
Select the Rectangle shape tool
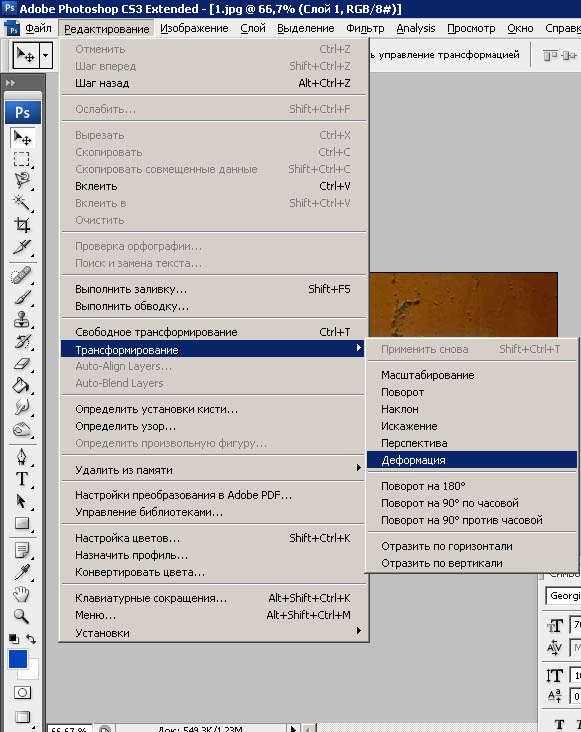coord(22,523)
